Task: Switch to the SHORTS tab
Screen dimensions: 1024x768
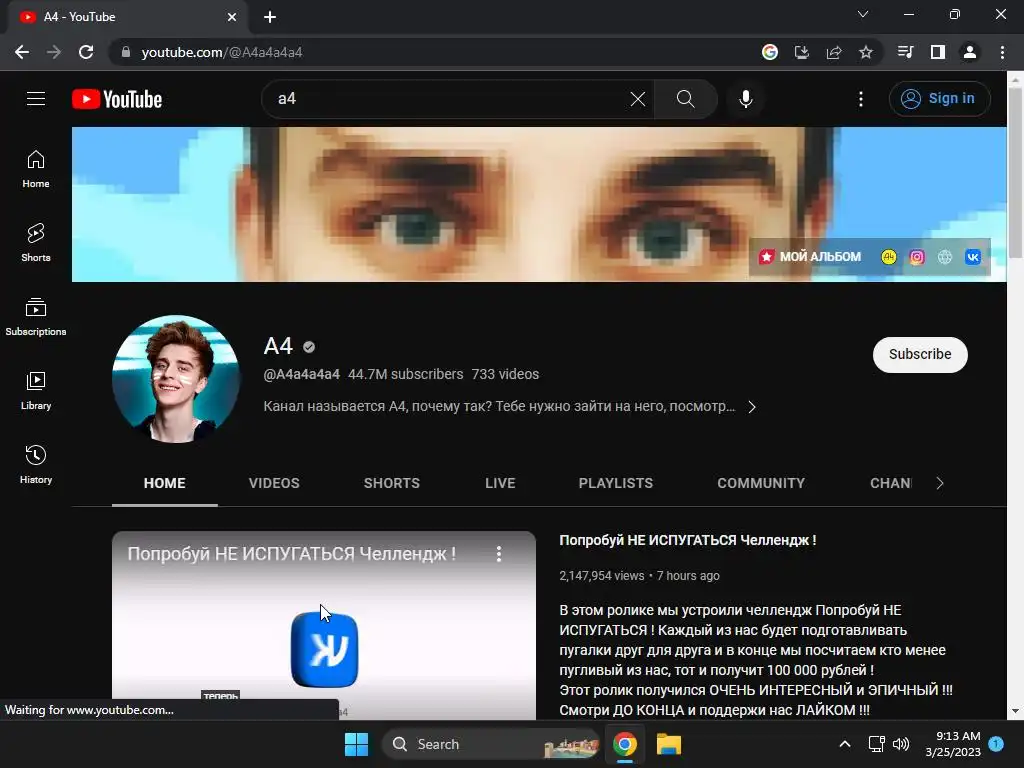Action: (x=392, y=483)
